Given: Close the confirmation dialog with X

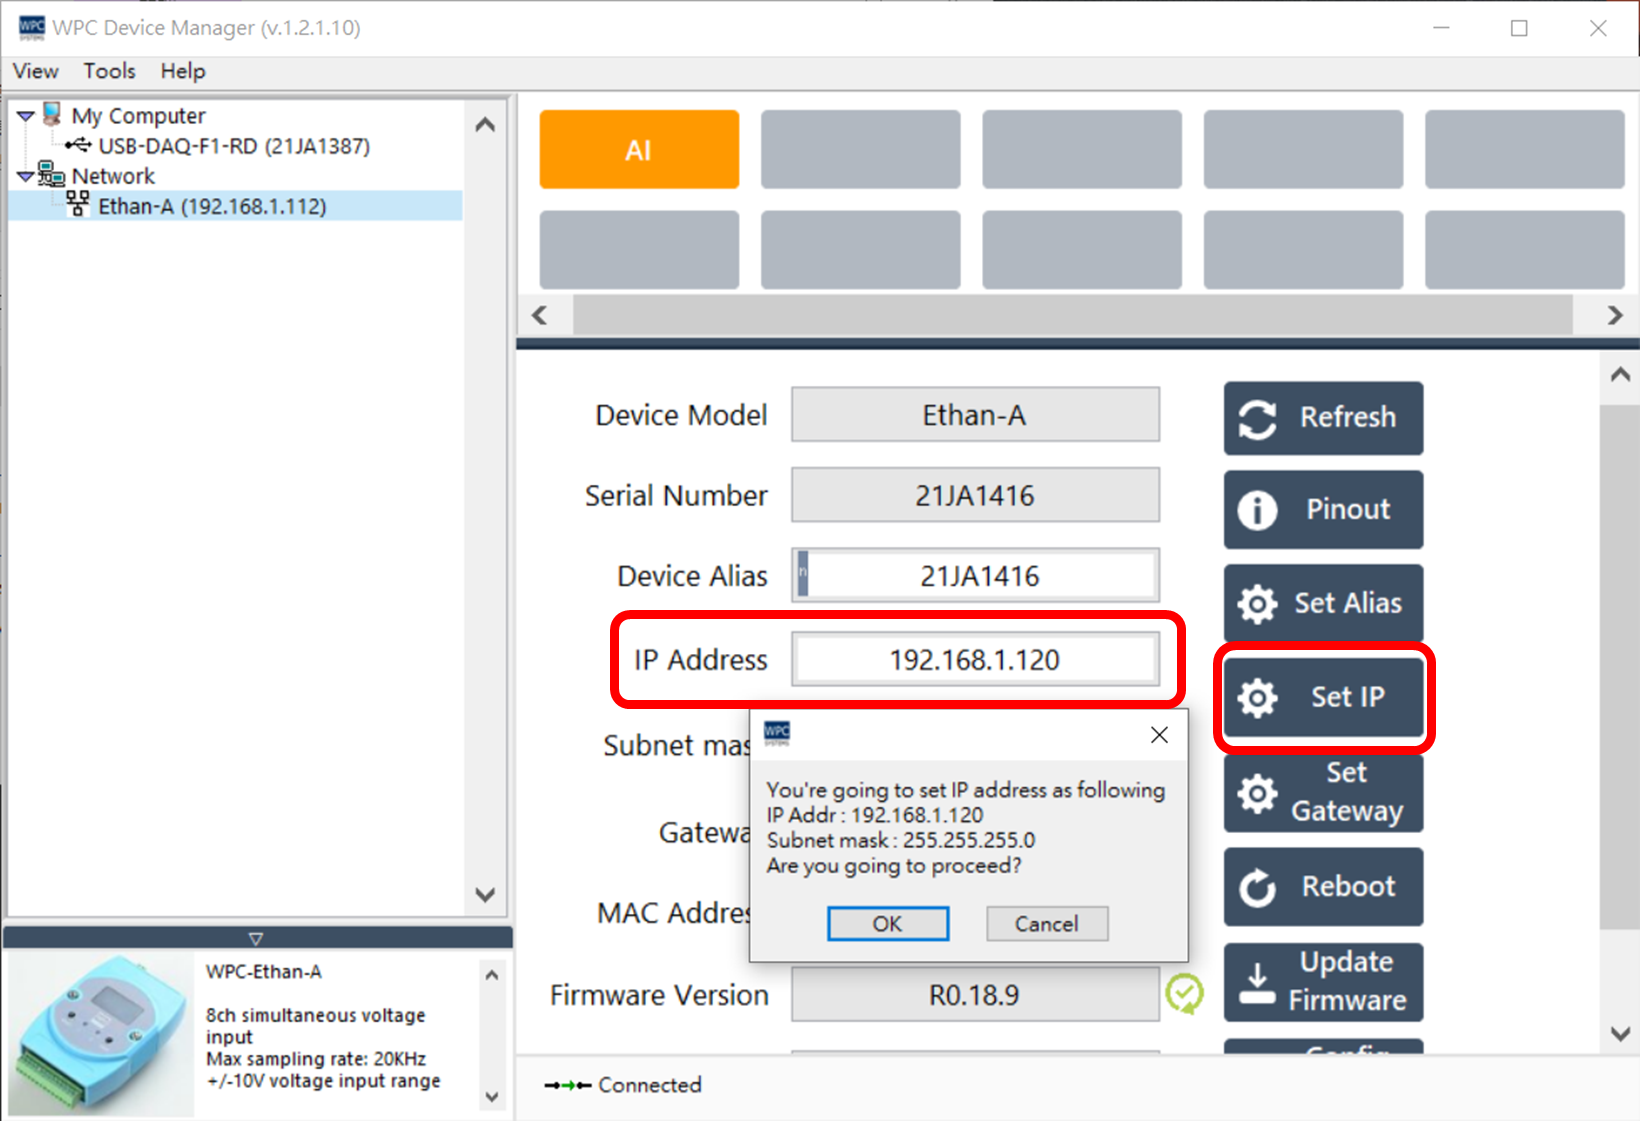Looking at the screenshot, I should coord(1159,735).
